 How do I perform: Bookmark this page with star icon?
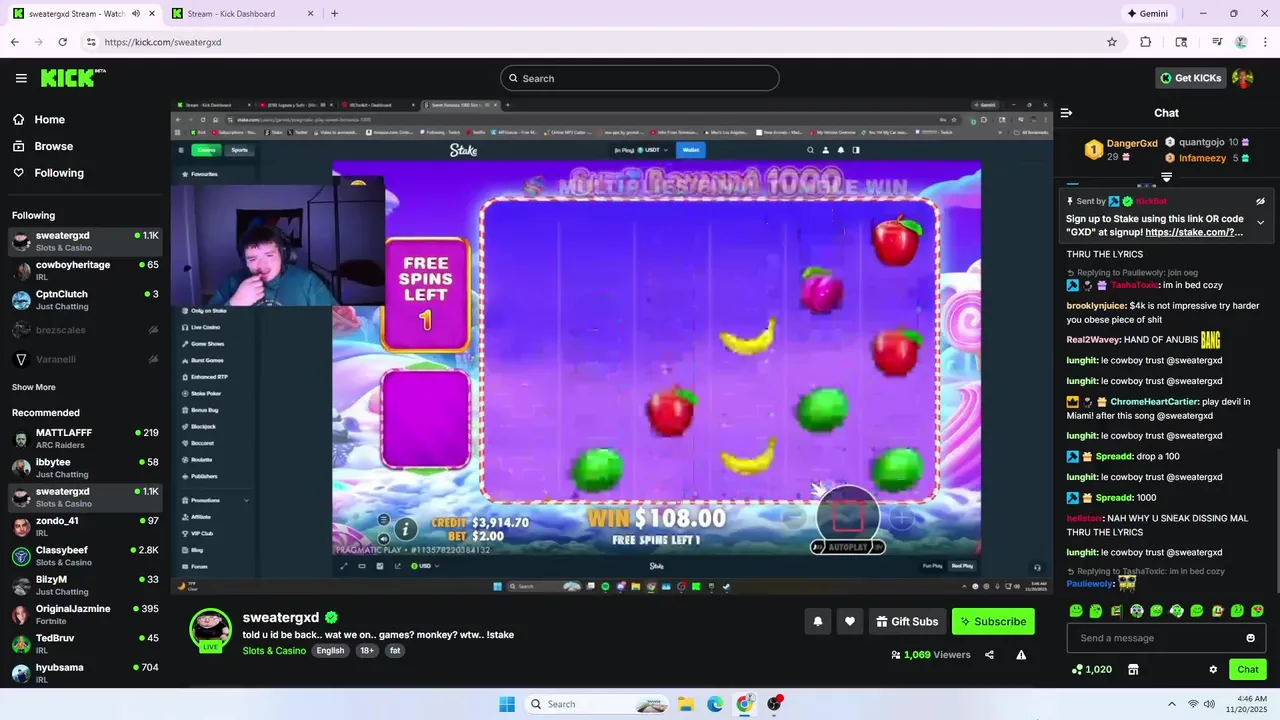point(1111,42)
